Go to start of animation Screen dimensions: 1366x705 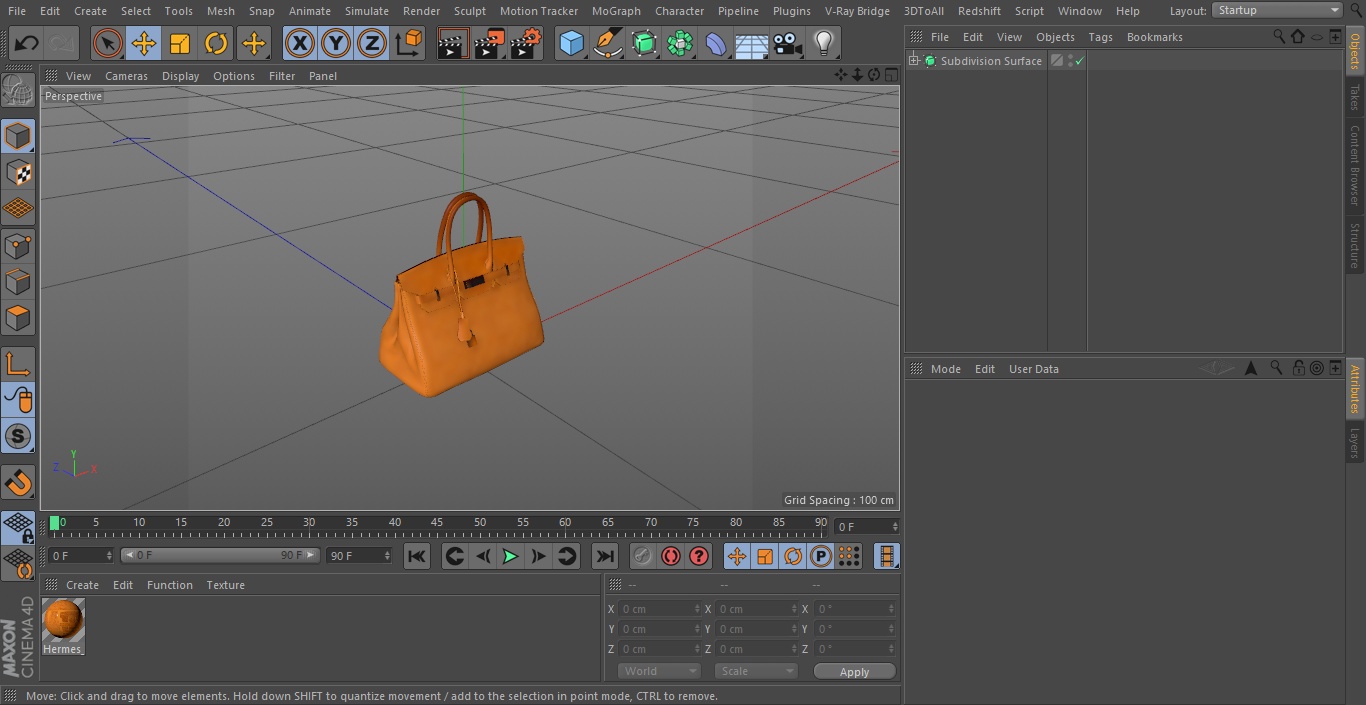417,556
